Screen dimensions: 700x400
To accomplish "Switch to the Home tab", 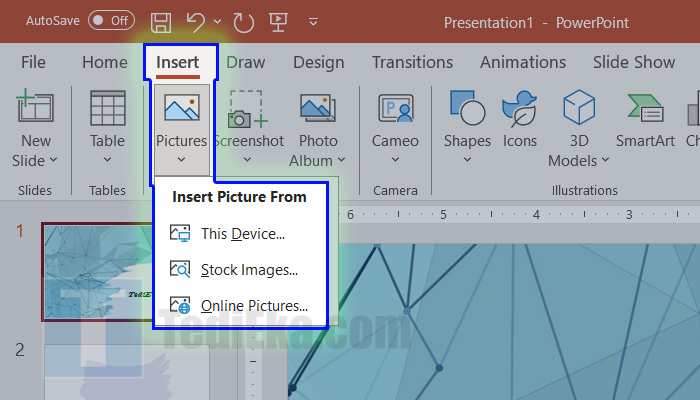I will [x=105, y=62].
